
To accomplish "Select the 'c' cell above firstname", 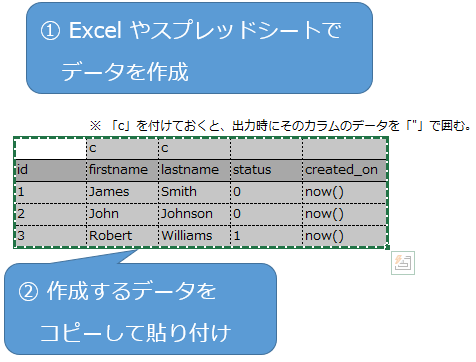I will pos(122,148).
